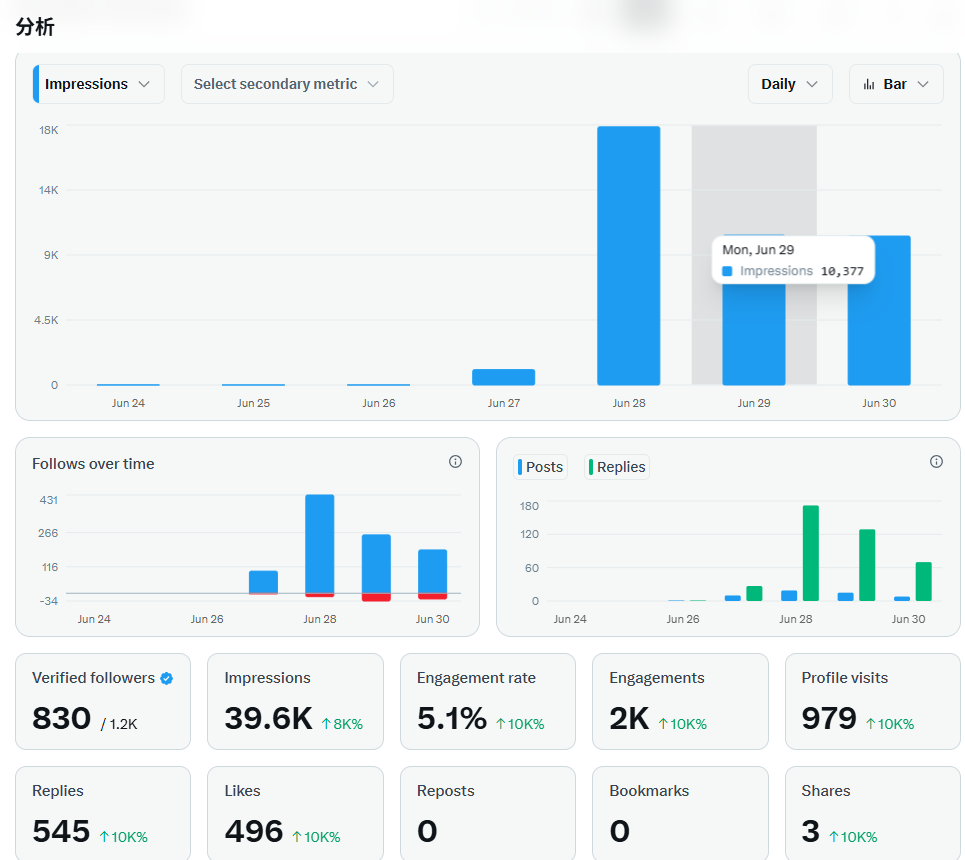The image size is (965, 860).
Task: Open the Bookmarks card
Action: 680,813
